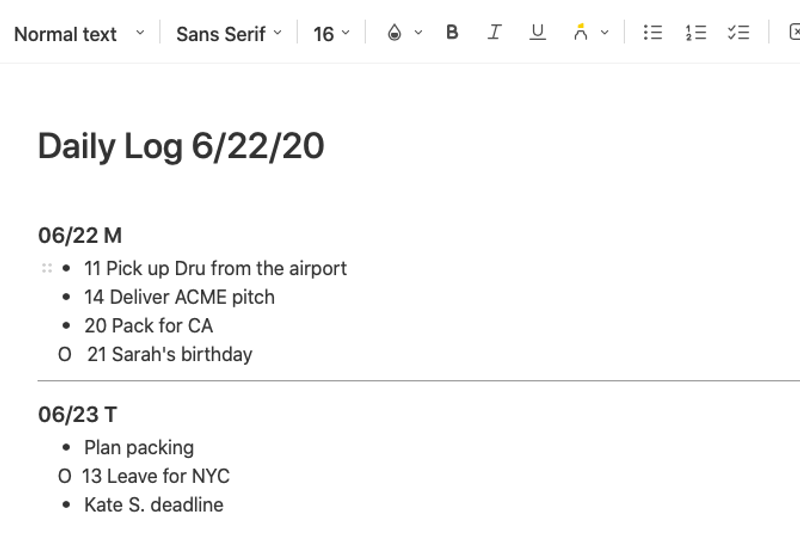This screenshot has height=537, width=800.
Task: Open the font size 16 dropdown
Action: point(331,34)
